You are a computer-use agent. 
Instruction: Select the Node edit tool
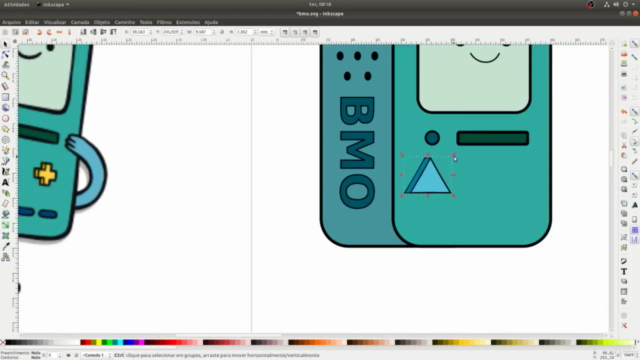coord(5,54)
